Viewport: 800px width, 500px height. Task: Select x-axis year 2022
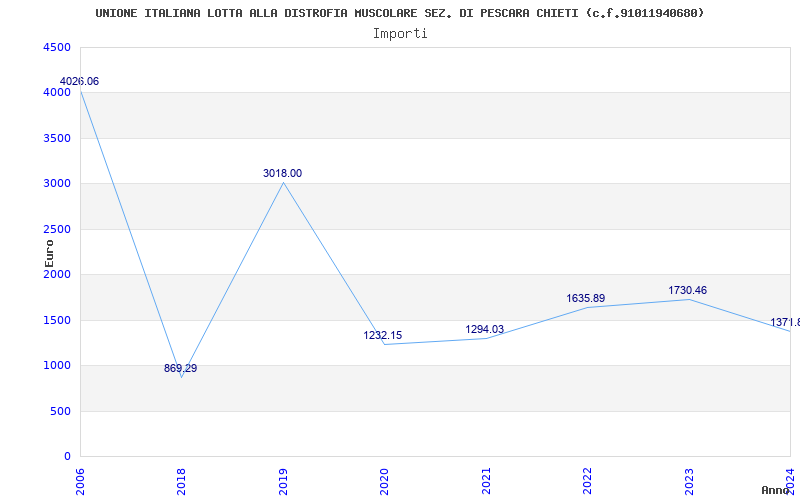[587, 481]
